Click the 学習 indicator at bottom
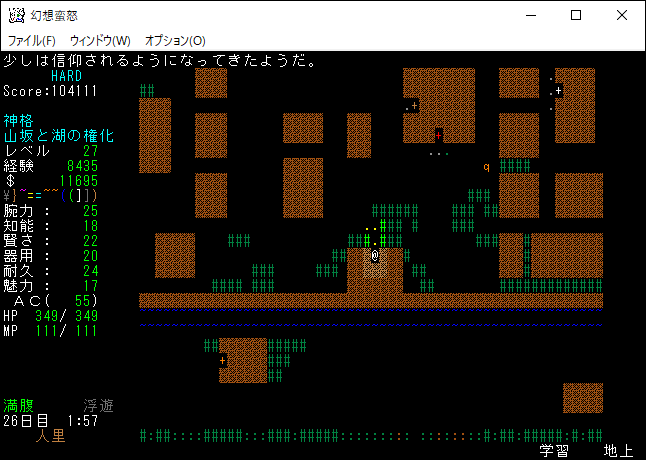Screen dimensions: 646x460 click(x=554, y=451)
